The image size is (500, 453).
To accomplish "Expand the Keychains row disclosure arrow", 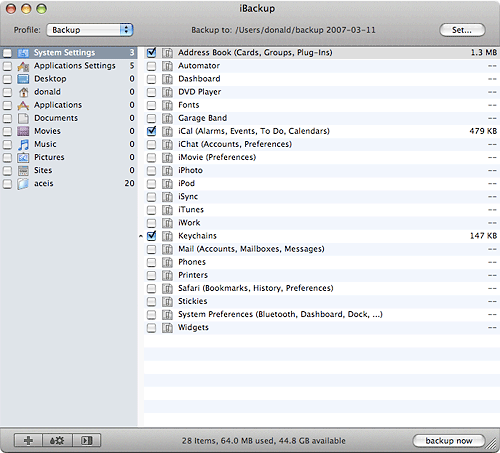I will [141, 236].
